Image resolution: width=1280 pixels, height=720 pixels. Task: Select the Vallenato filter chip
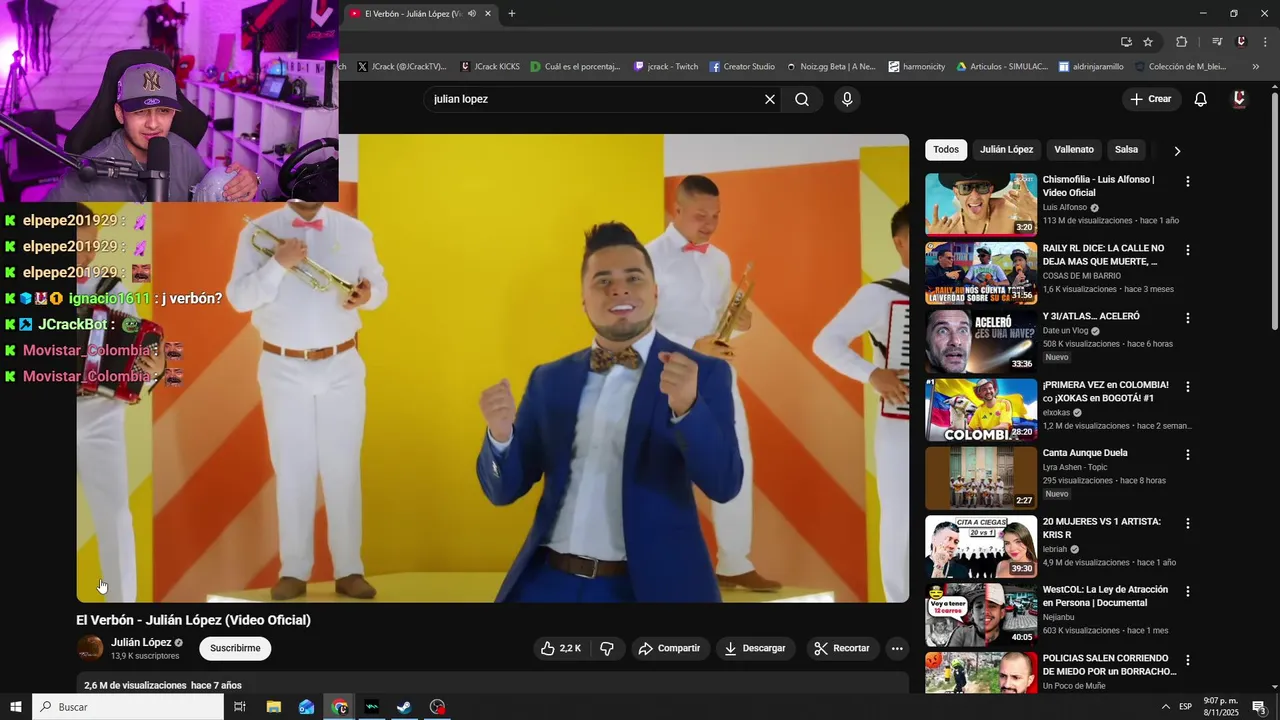click(x=1074, y=150)
